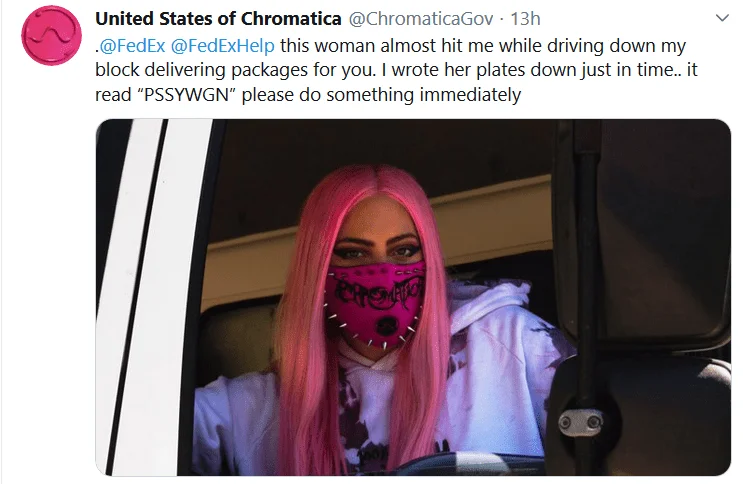
Task: Click the United States of Chromatica name
Action: (x=218, y=19)
